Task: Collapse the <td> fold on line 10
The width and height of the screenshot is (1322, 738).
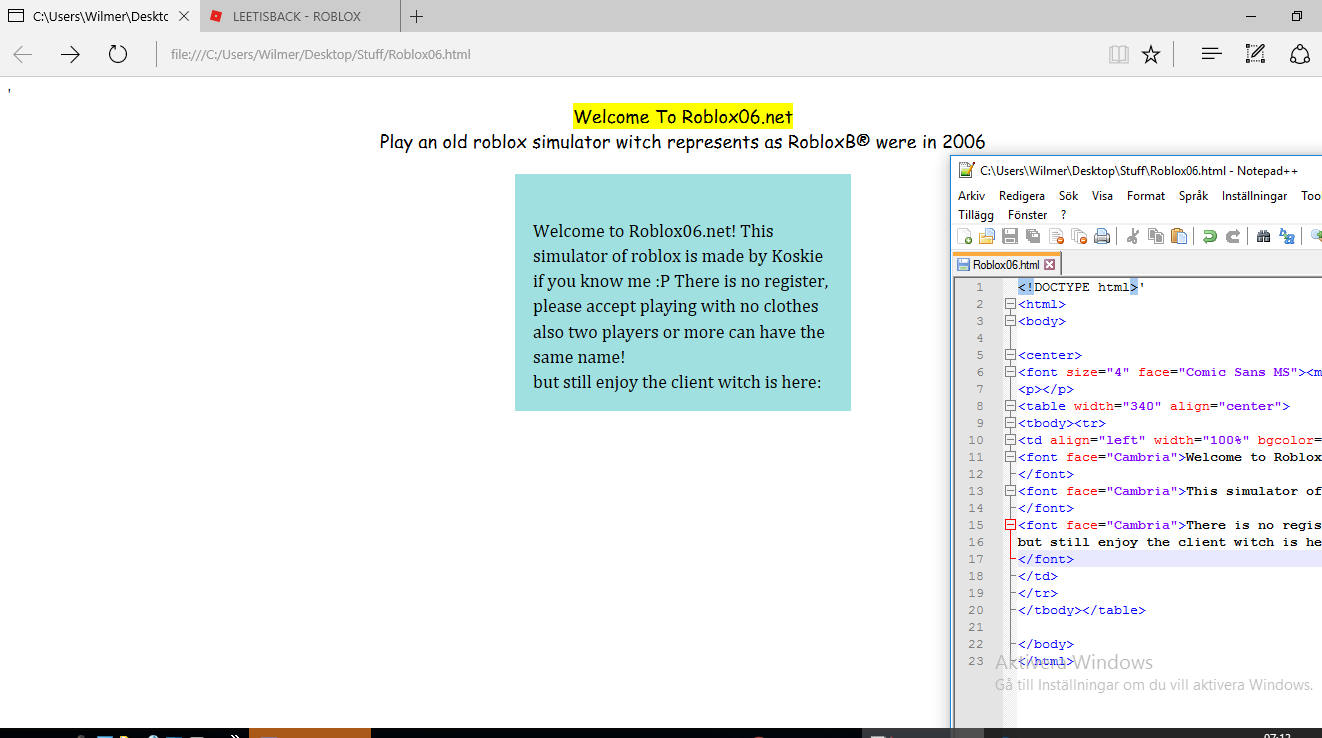Action: [1010, 440]
